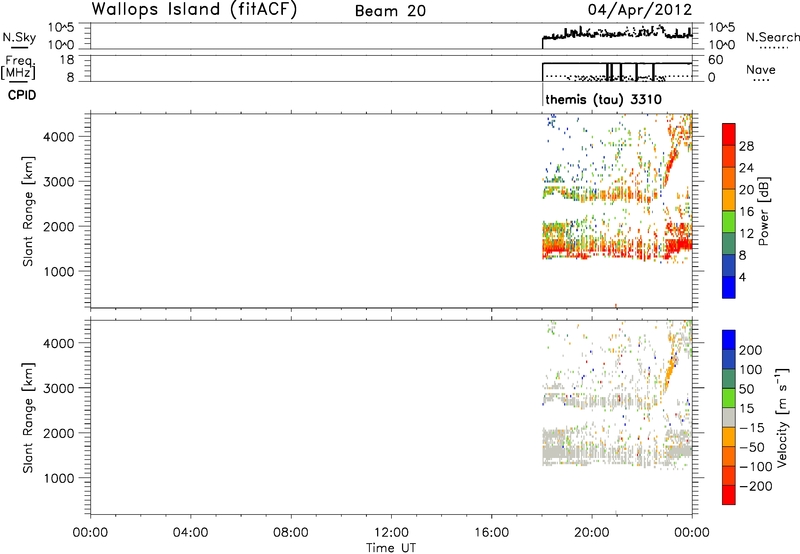Click the blue top of the velocity colorbar
Image resolution: width=800 pixels, height=554 pixels.
point(729,339)
